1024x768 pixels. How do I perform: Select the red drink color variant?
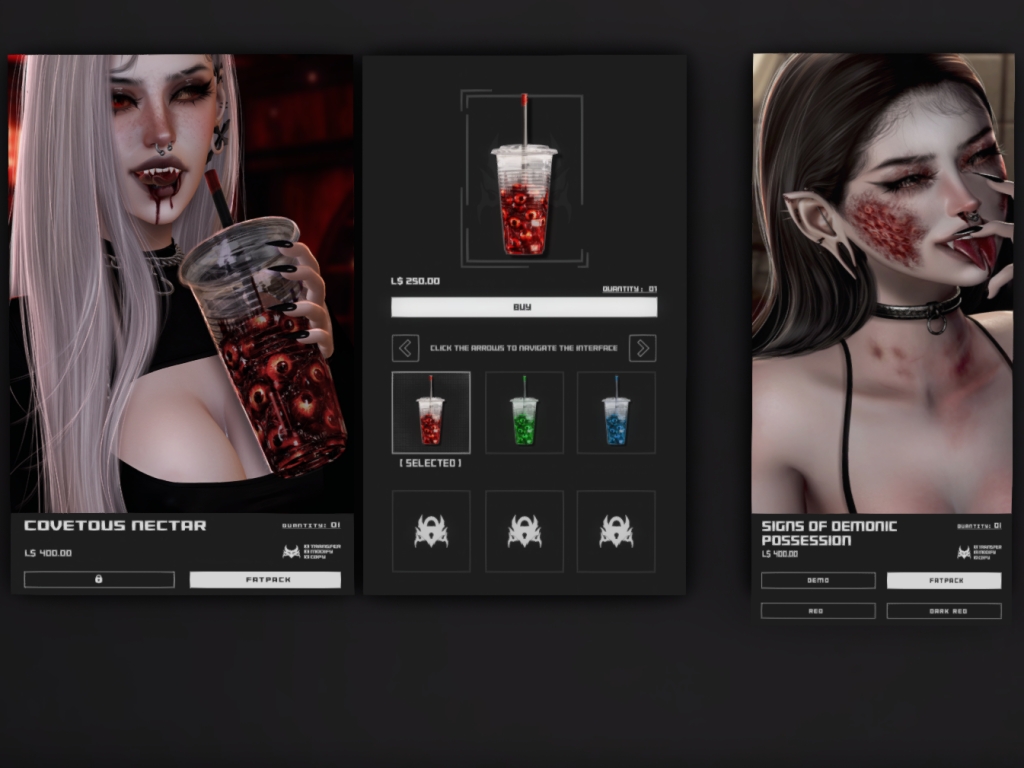click(x=431, y=412)
